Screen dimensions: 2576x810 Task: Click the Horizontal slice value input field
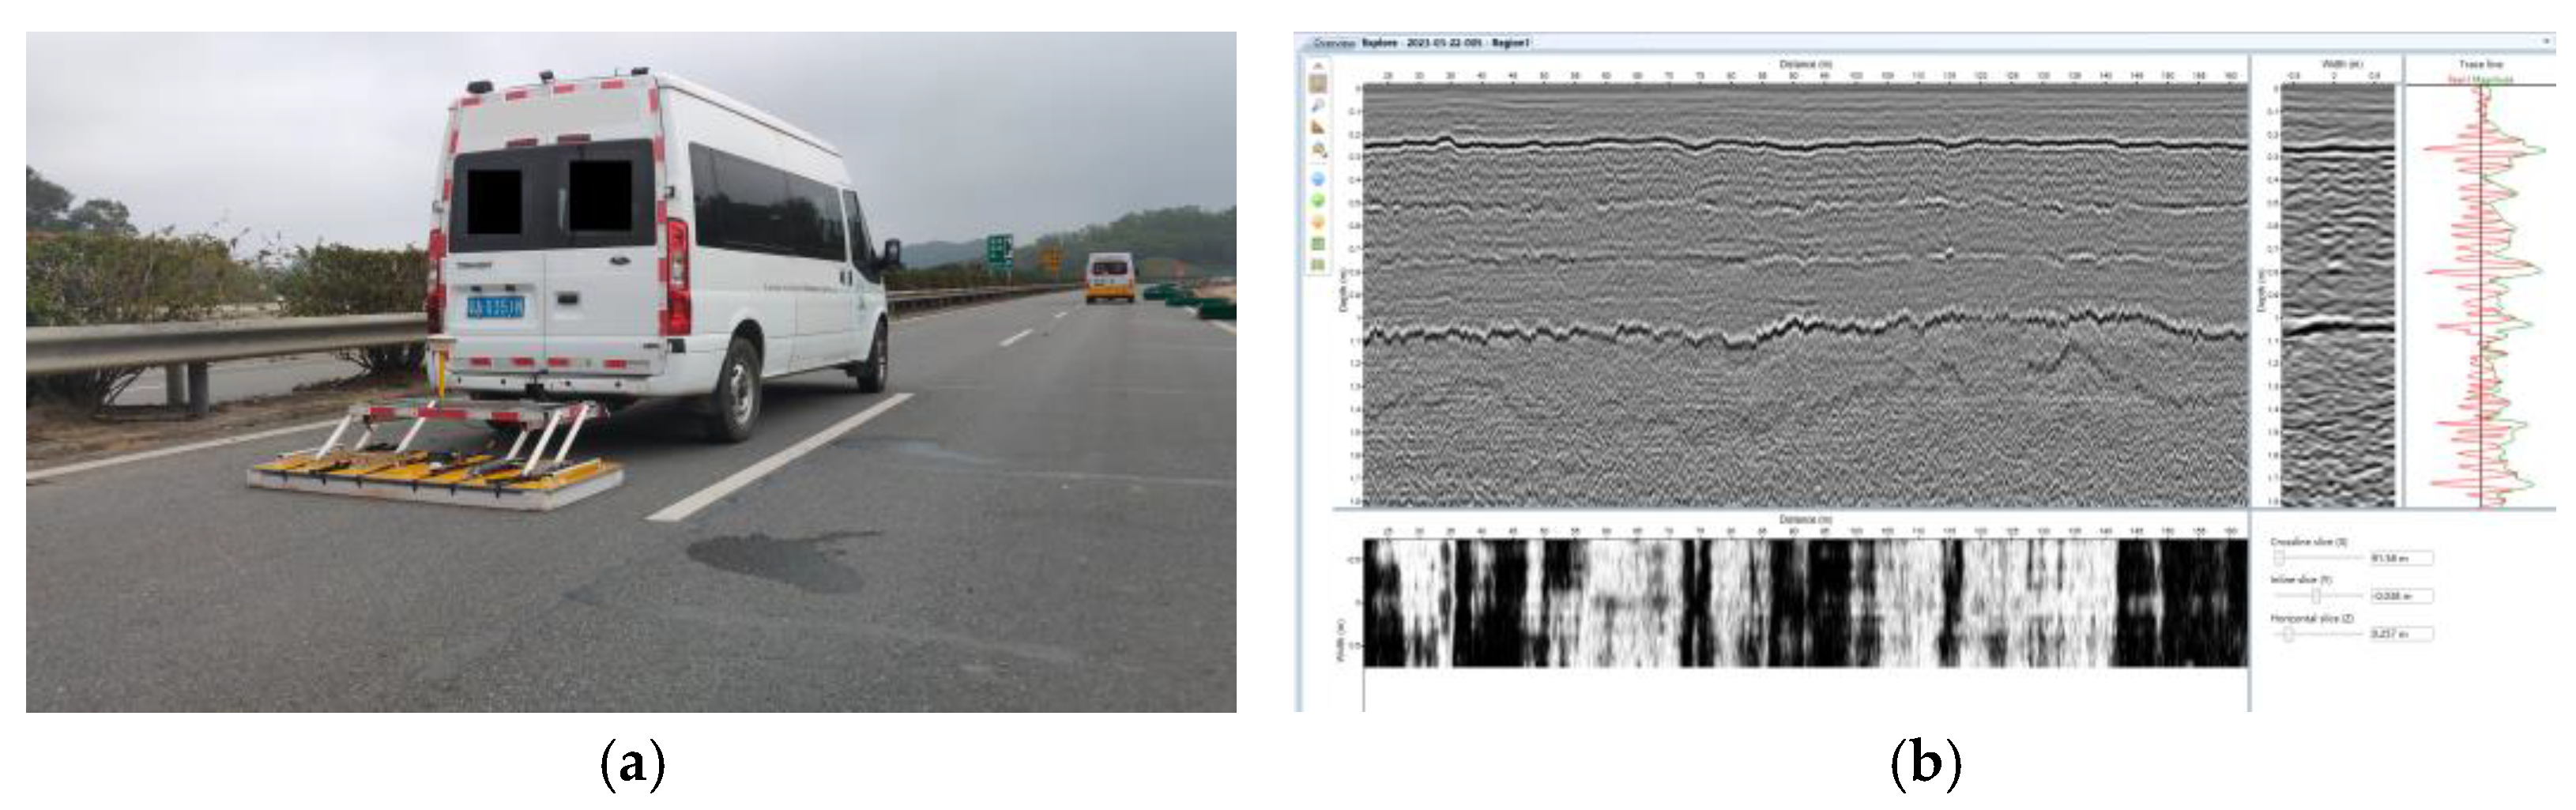pyautogui.click(x=2400, y=634)
